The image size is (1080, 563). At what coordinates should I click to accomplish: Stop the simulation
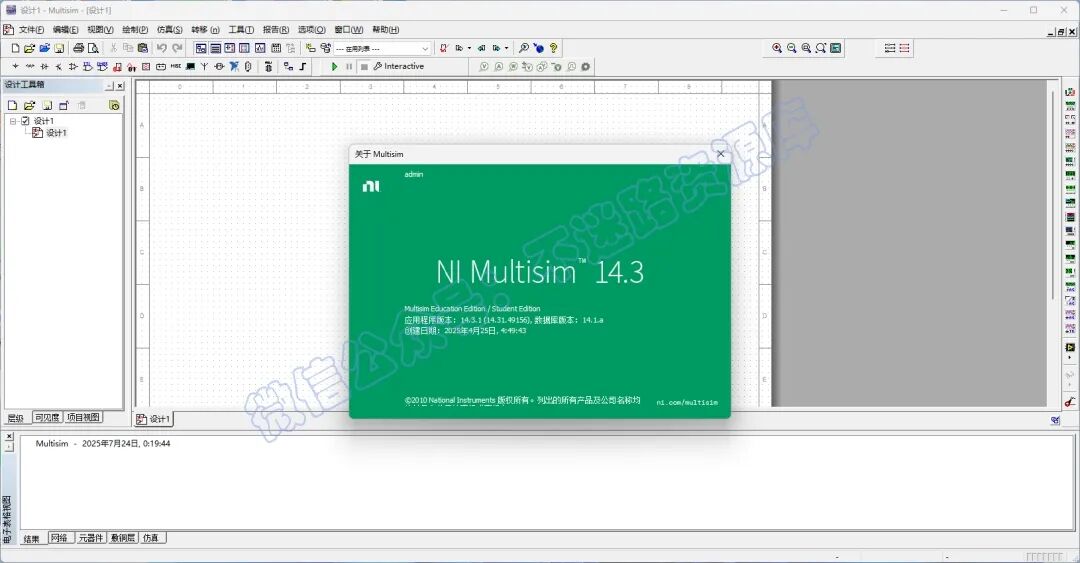tap(364, 67)
